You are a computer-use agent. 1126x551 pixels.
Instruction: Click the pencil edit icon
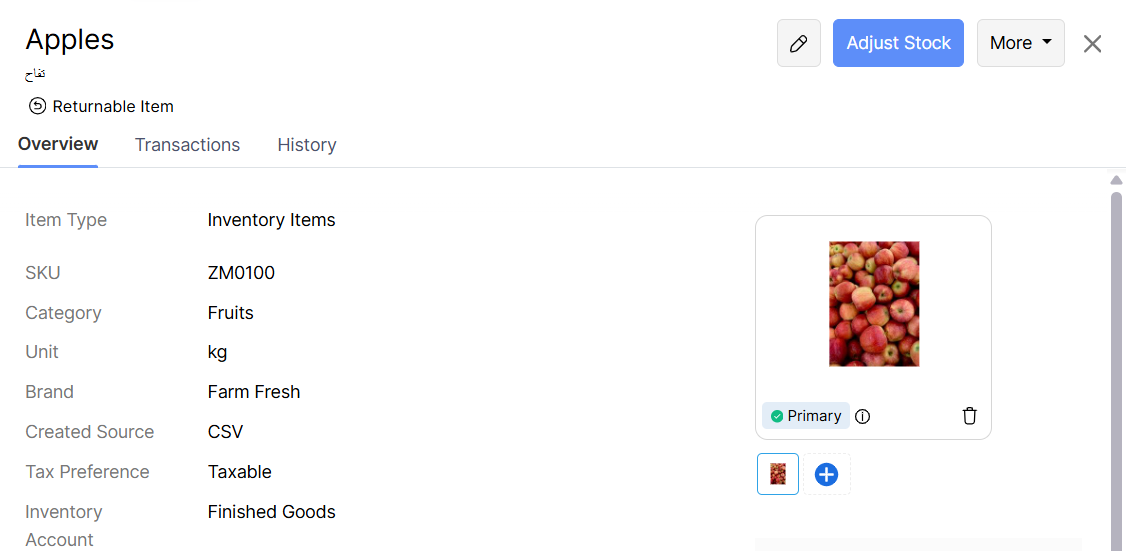[798, 43]
